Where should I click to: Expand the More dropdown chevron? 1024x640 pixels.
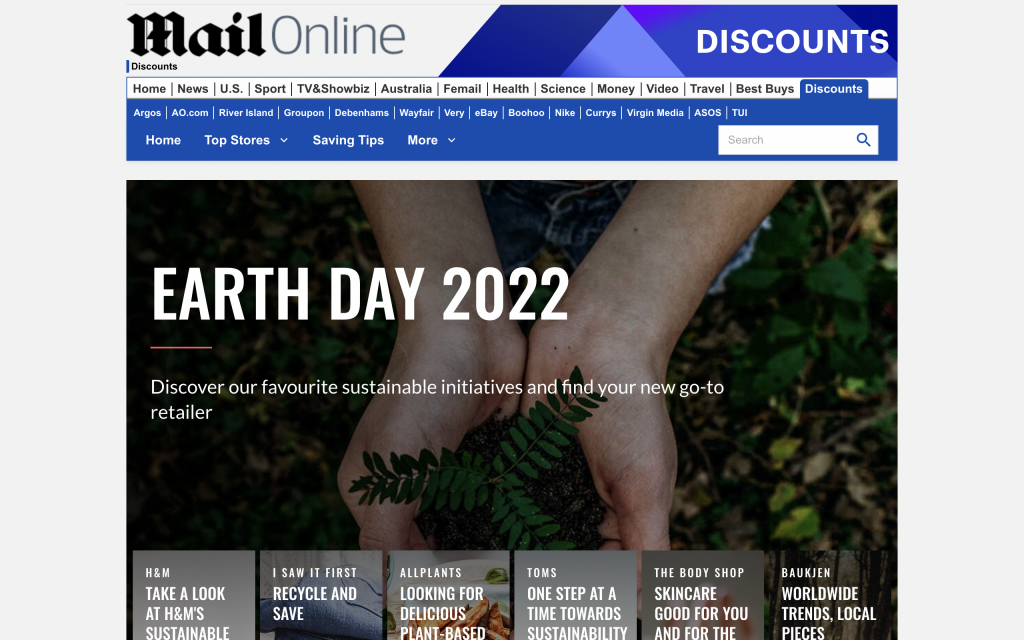pos(451,140)
